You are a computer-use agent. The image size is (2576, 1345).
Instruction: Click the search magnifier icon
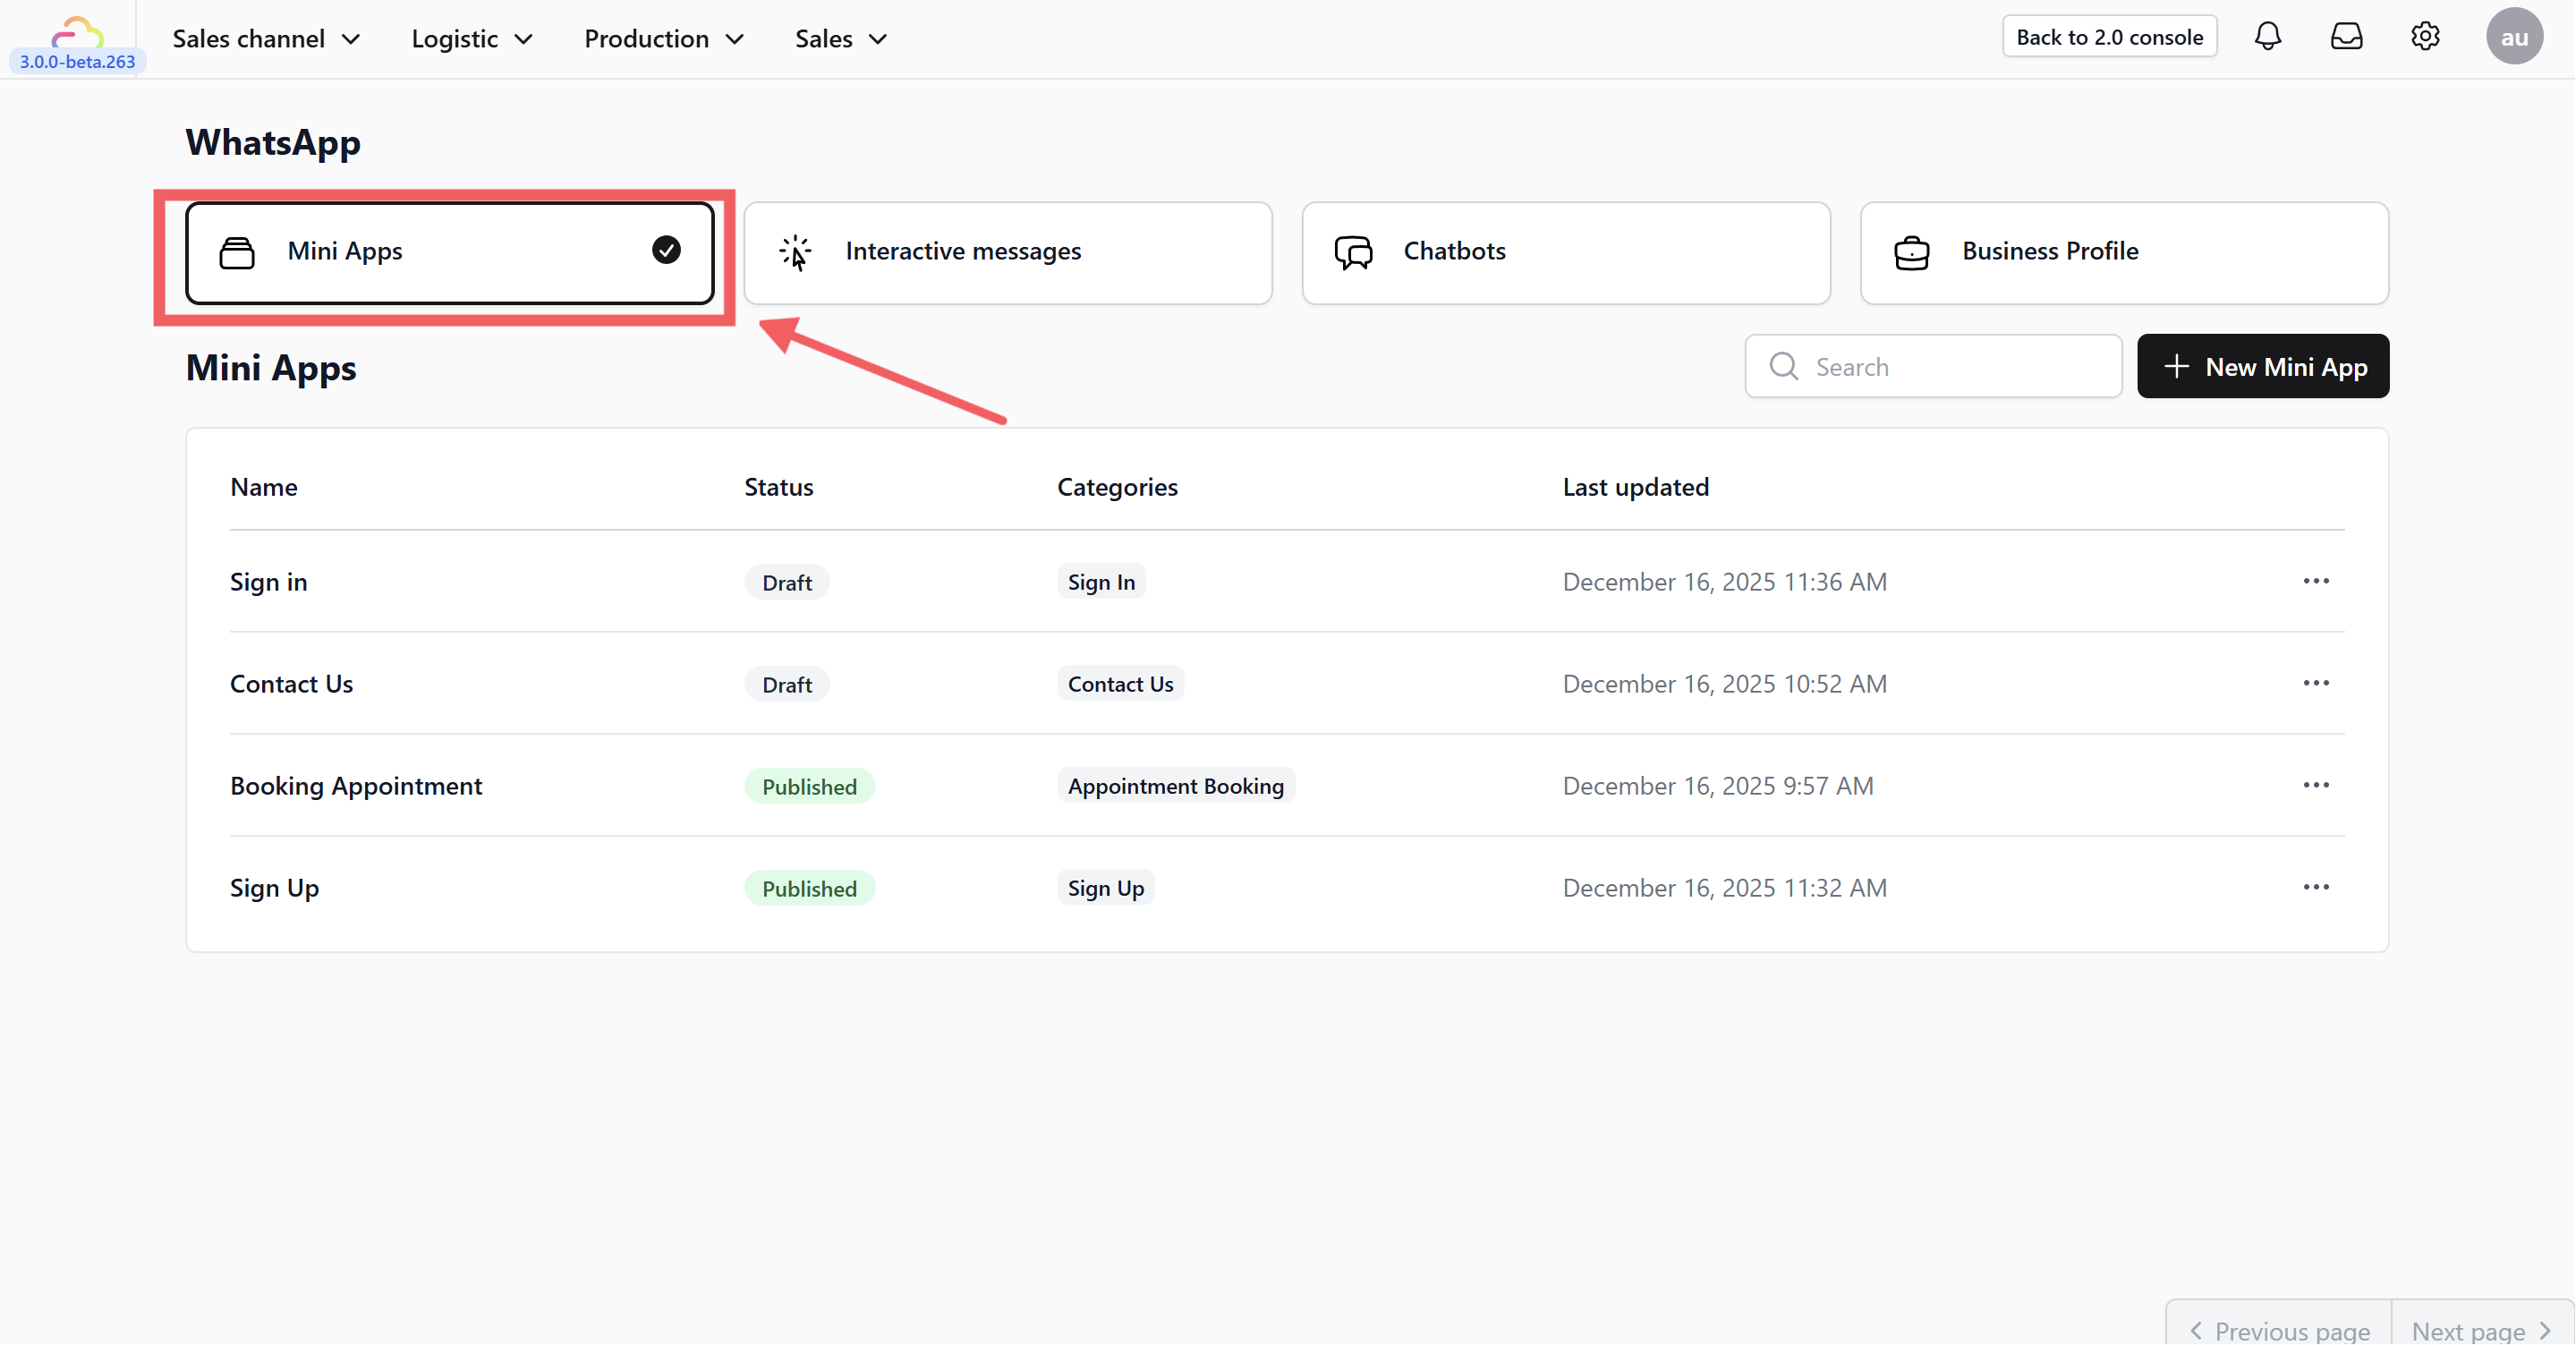tap(1783, 366)
